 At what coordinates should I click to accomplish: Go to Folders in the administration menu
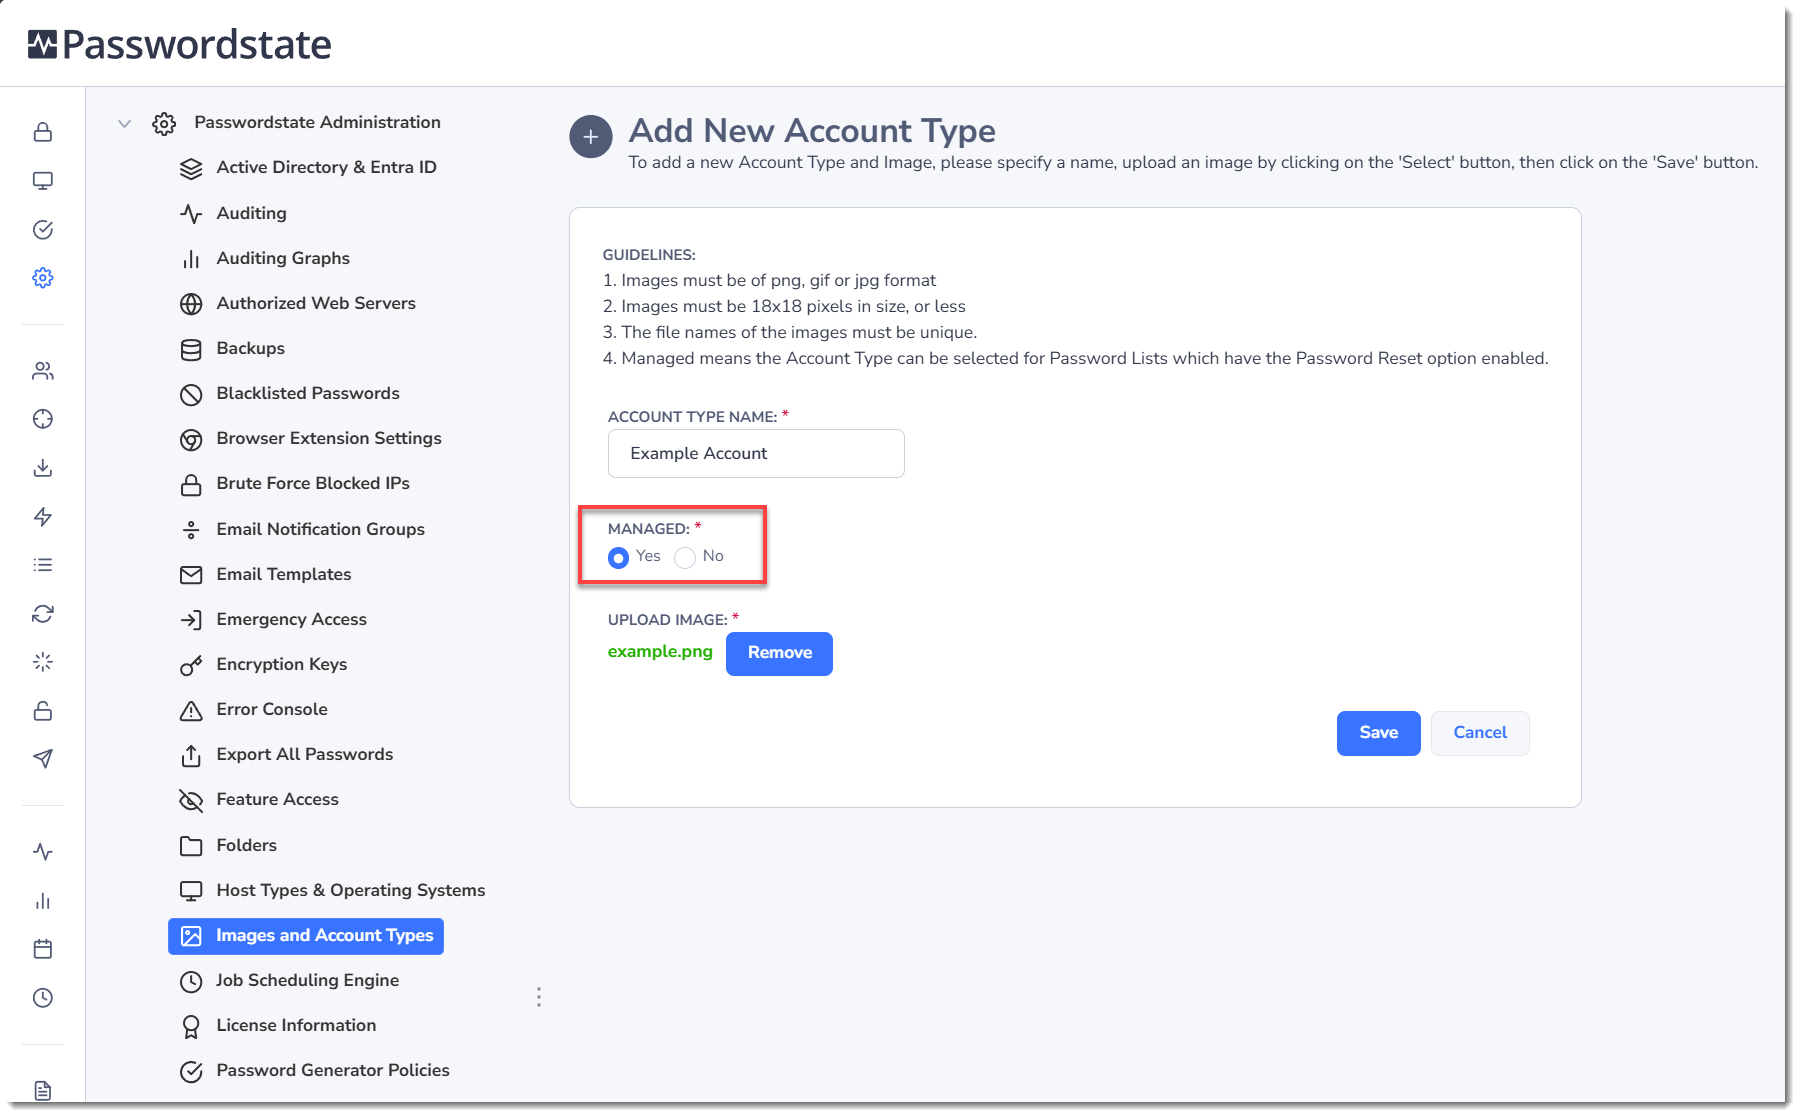246,845
